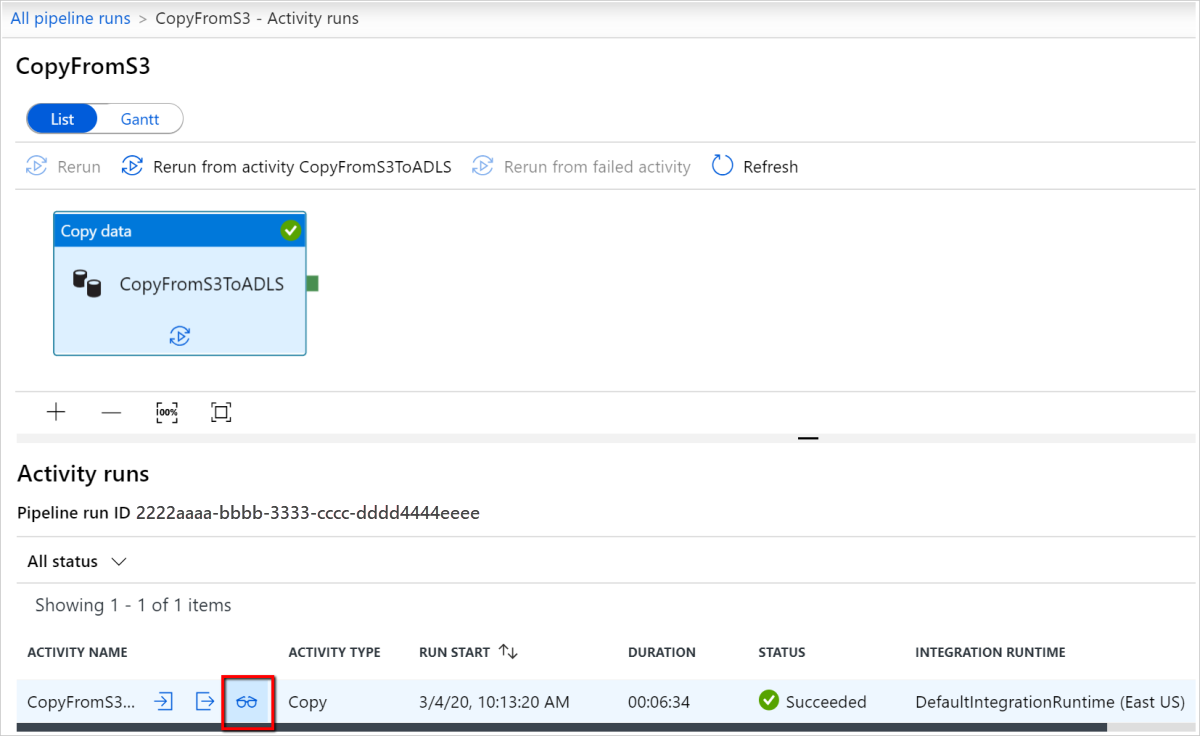This screenshot has width=1200, height=736.
Task: Click Rerun from activity CopyFromS3ToADLS
Action: click(x=286, y=166)
